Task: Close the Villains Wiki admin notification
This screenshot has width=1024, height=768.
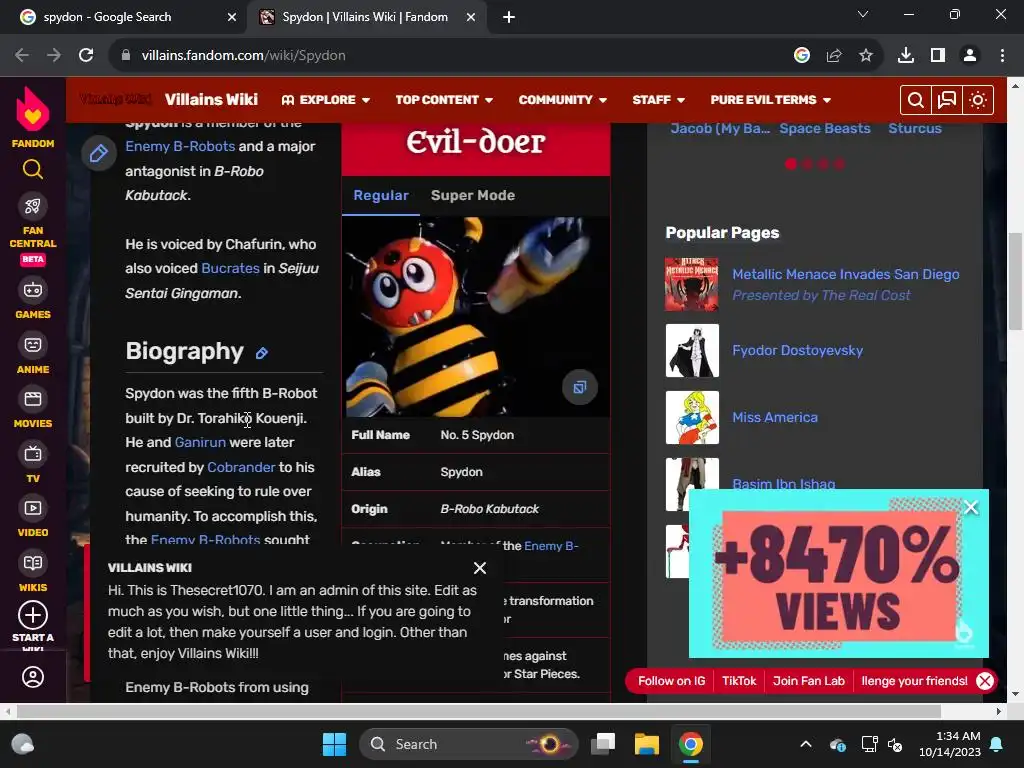Action: point(480,568)
